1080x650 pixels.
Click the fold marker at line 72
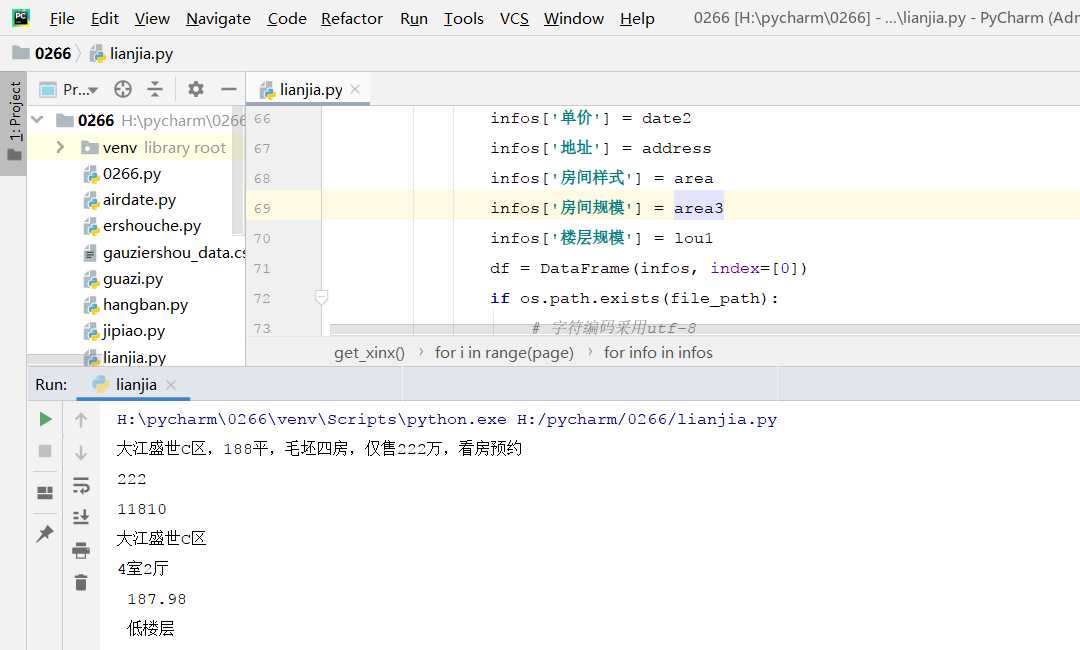point(321,297)
